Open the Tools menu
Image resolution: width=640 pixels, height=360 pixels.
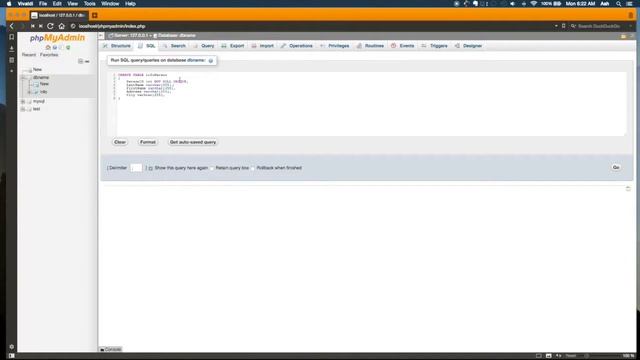coord(89,4)
